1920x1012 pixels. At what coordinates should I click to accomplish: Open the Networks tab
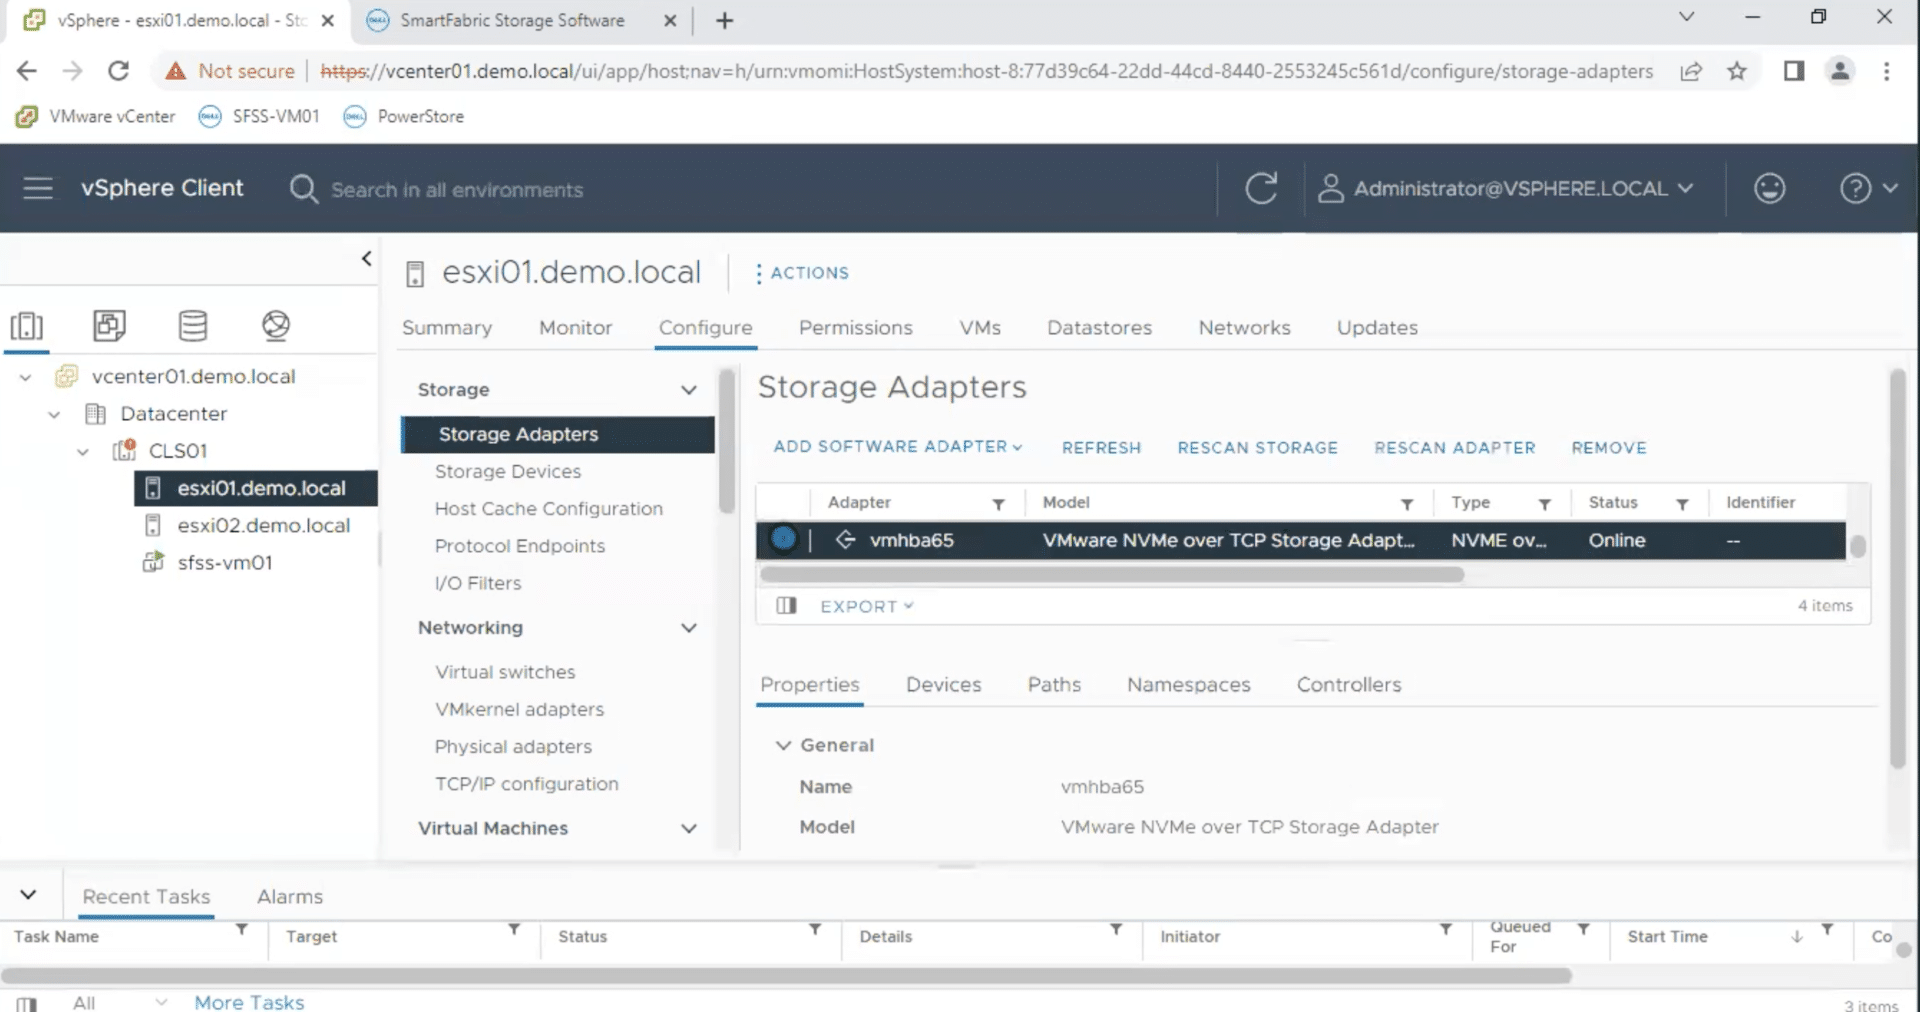point(1244,327)
